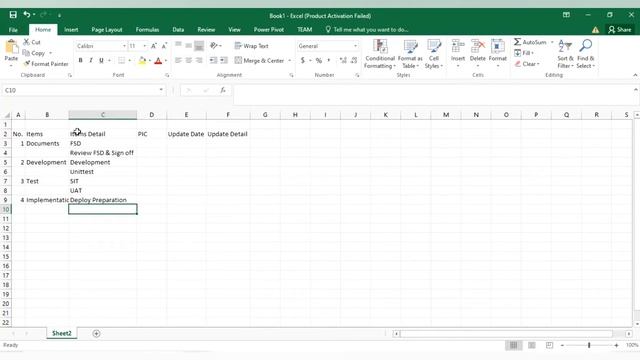
Task: Expand the Name Box dropdown arrow
Action: (x=161, y=90)
